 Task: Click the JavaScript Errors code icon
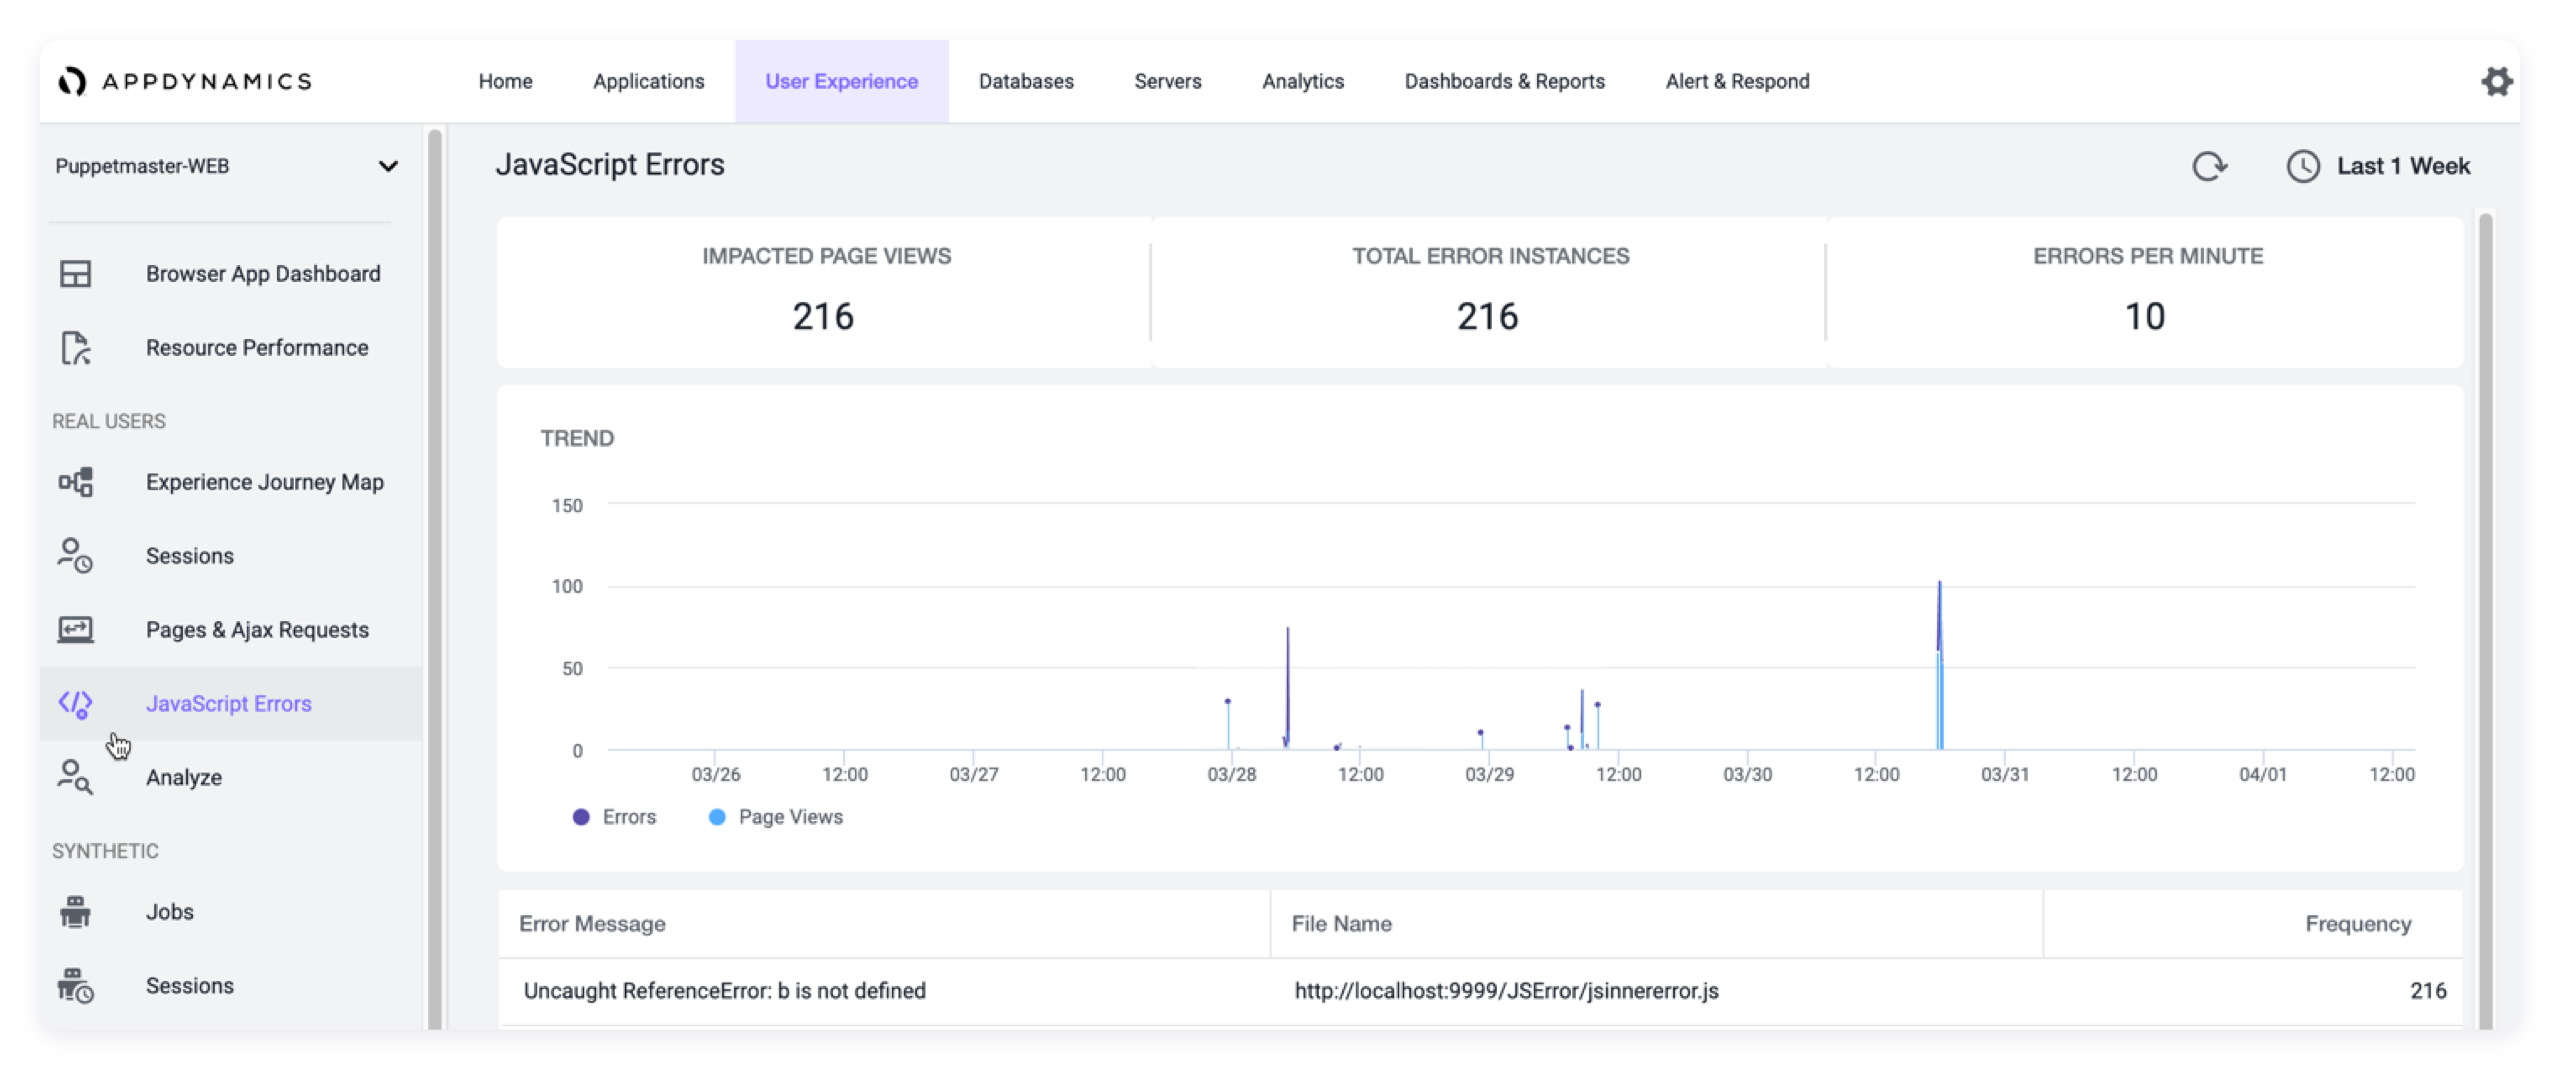click(75, 704)
